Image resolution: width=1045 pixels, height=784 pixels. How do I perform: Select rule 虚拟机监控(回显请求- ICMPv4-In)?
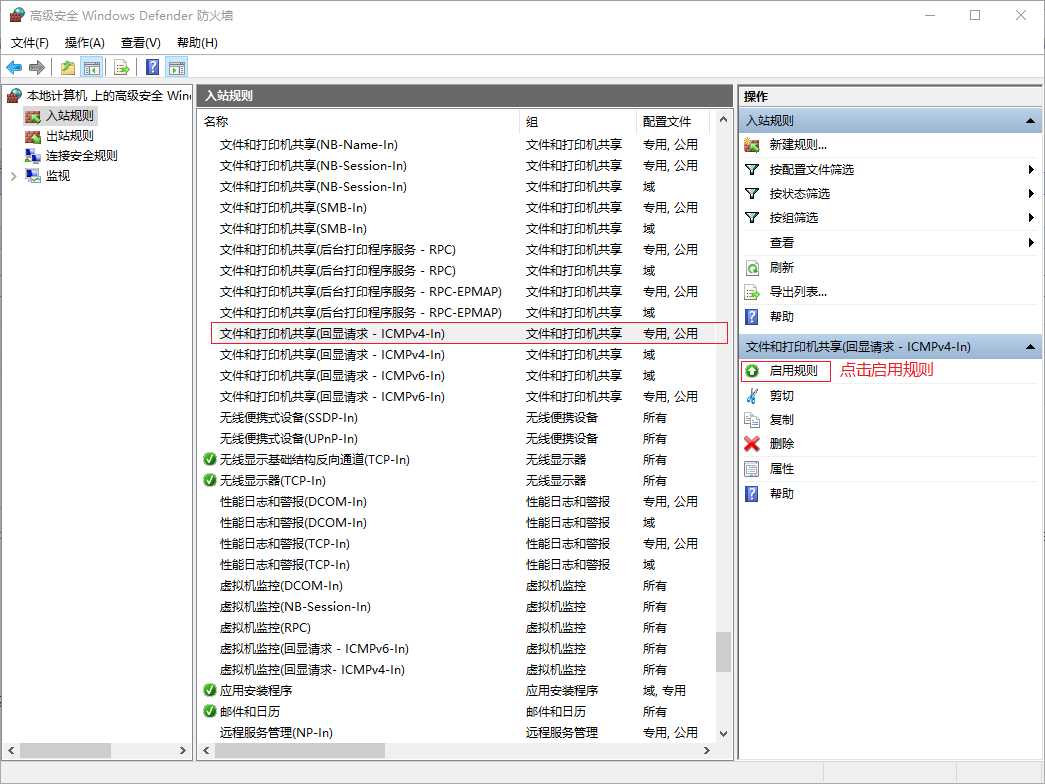coord(312,669)
